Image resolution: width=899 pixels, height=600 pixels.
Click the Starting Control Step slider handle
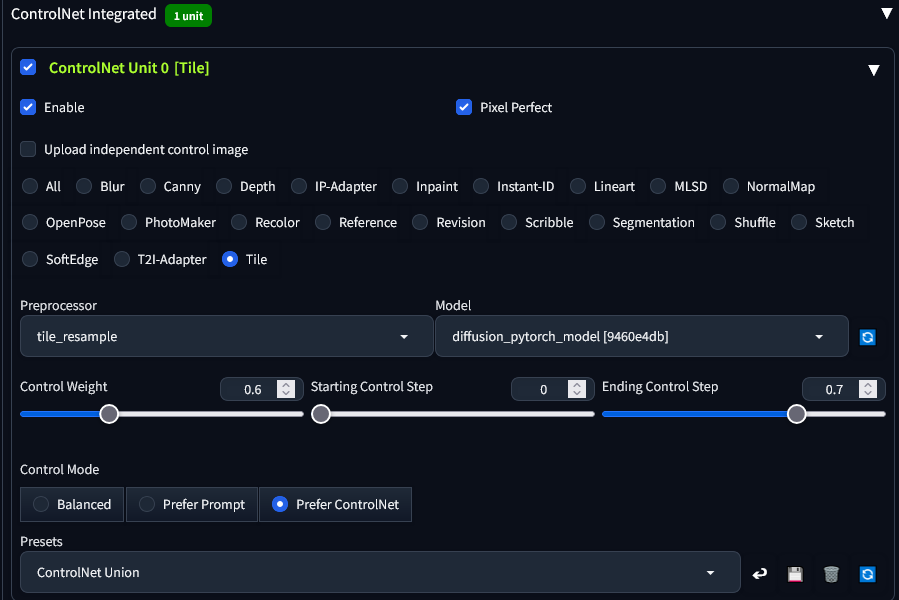[321, 414]
